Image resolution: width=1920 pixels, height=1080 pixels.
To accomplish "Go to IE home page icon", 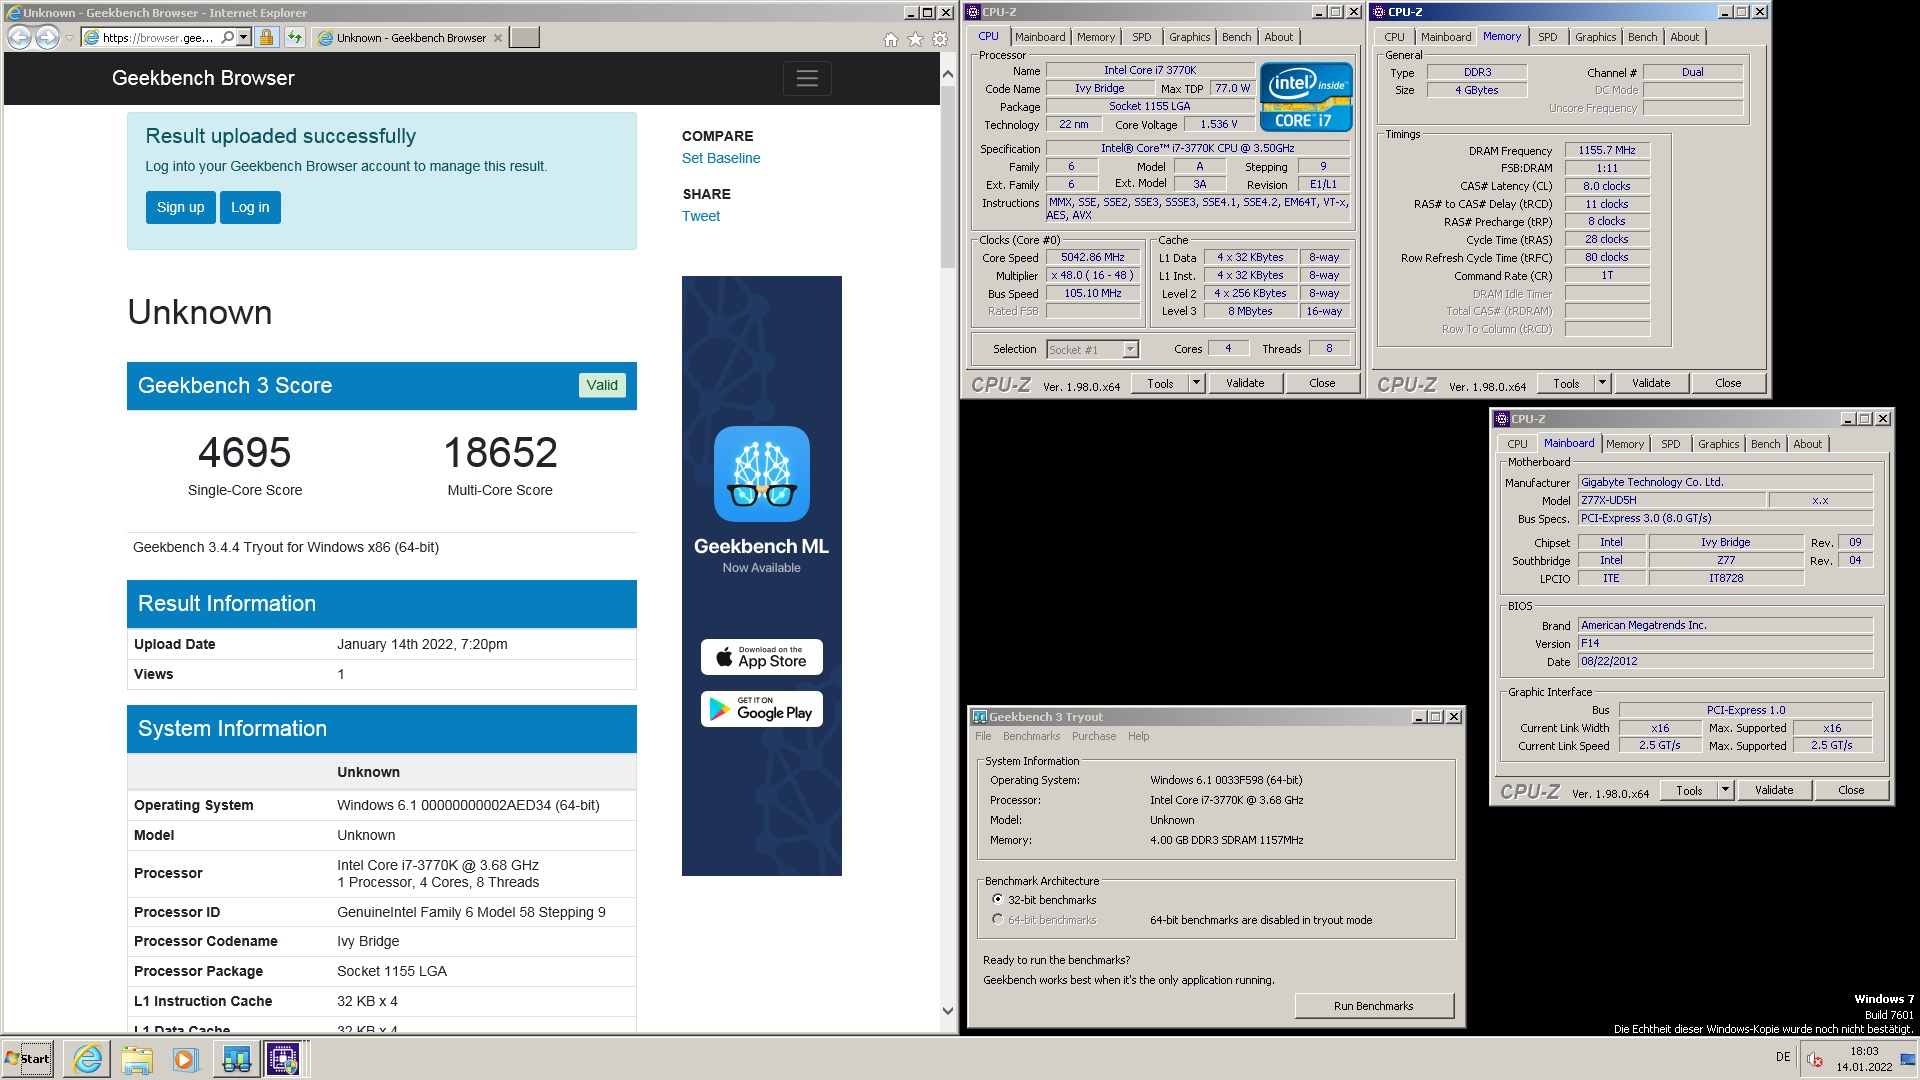I will [x=891, y=39].
